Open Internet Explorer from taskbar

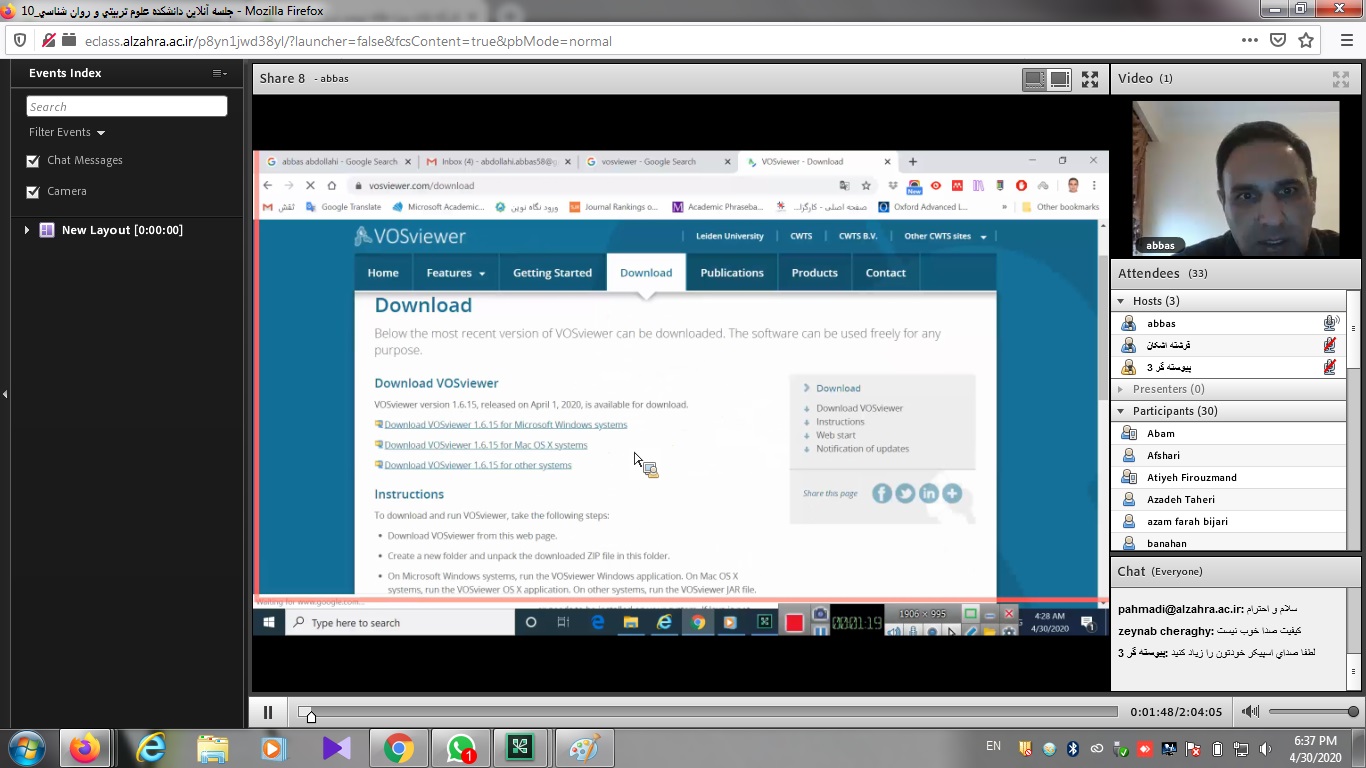pyautogui.click(x=151, y=748)
